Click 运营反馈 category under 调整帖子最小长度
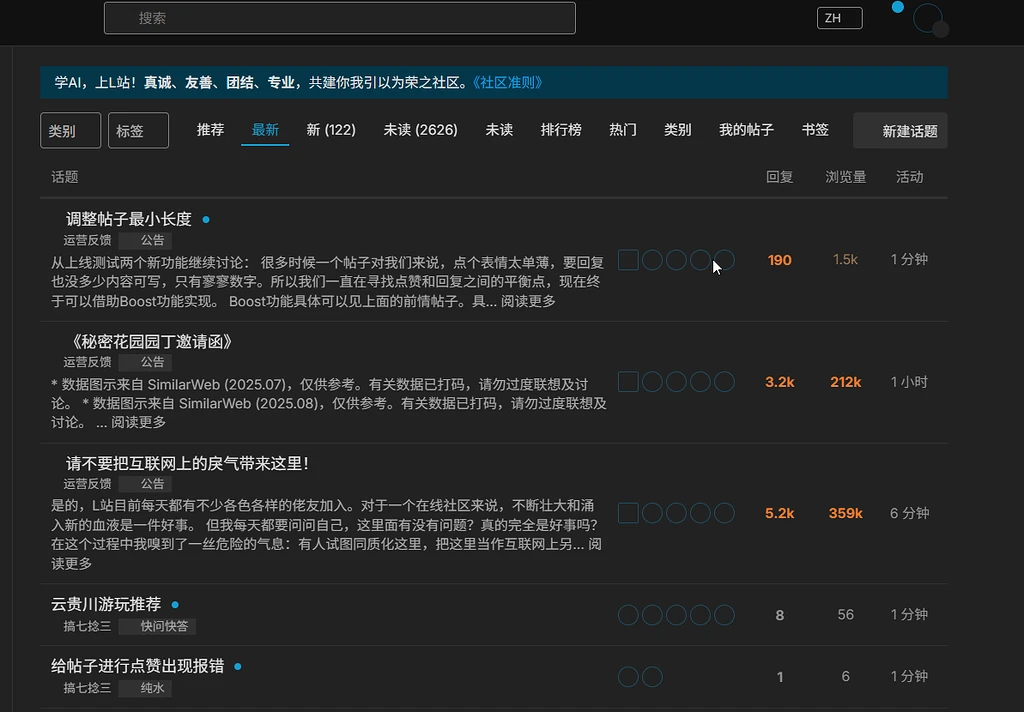Image resolution: width=1024 pixels, height=712 pixels. coord(88,240)
